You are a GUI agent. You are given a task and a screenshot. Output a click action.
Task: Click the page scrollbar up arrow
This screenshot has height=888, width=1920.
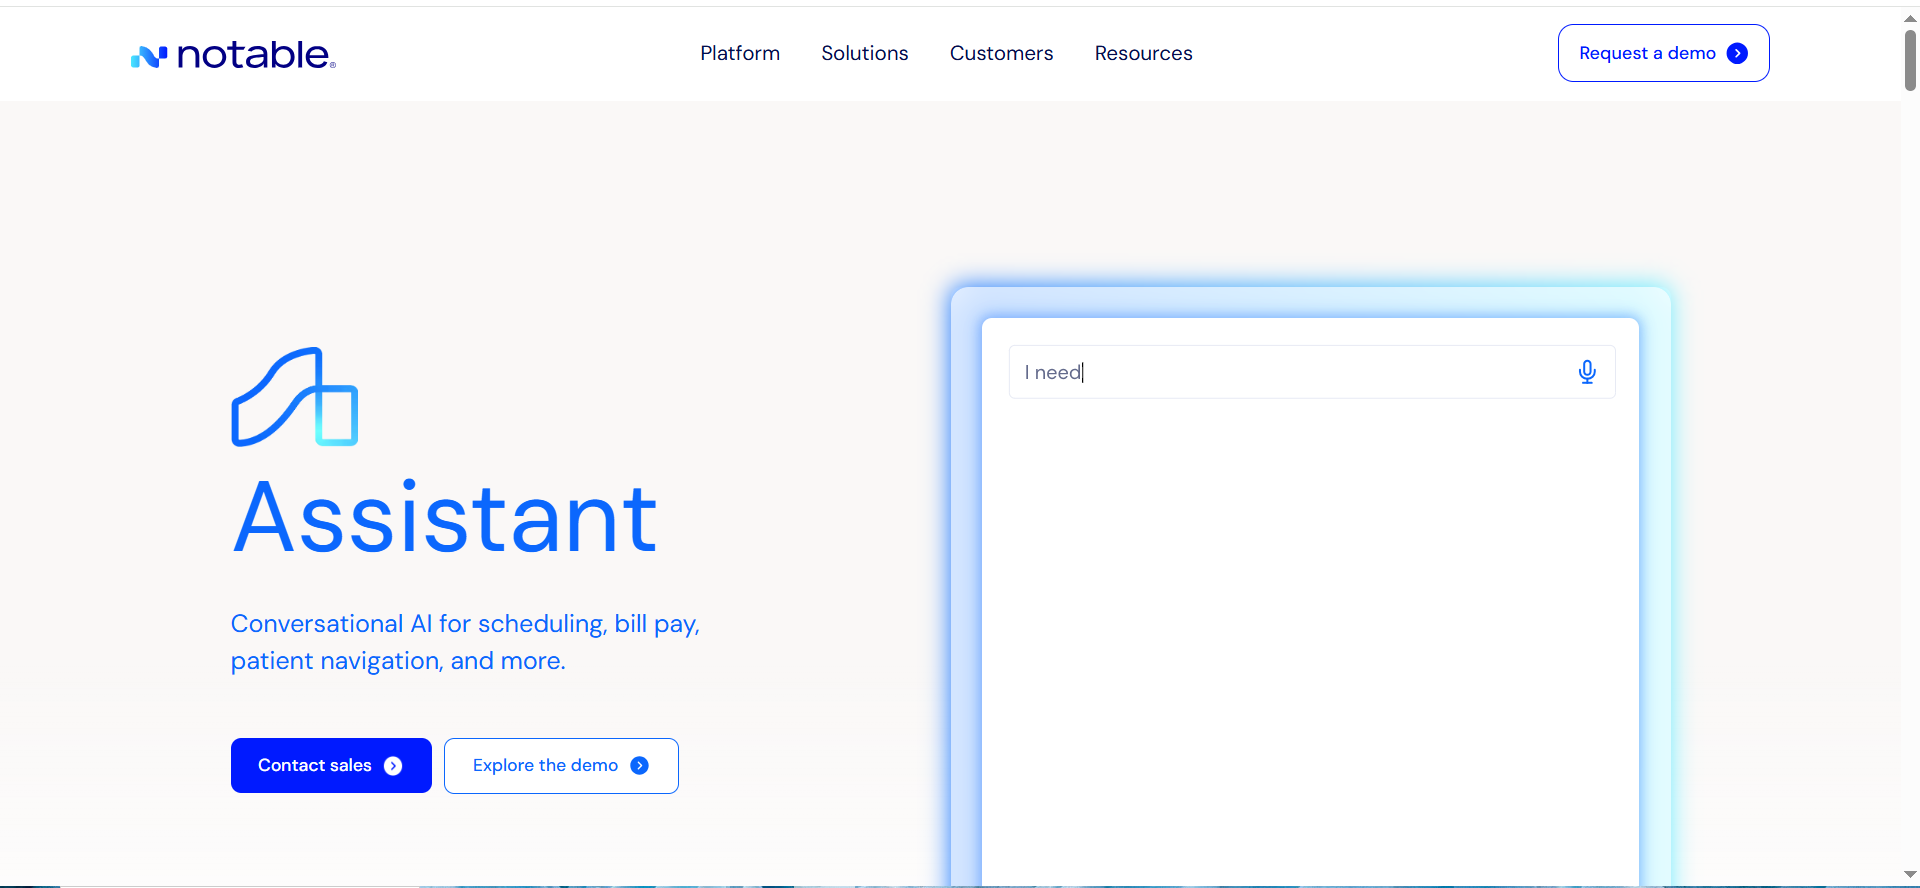click(x=1910, y=18)
